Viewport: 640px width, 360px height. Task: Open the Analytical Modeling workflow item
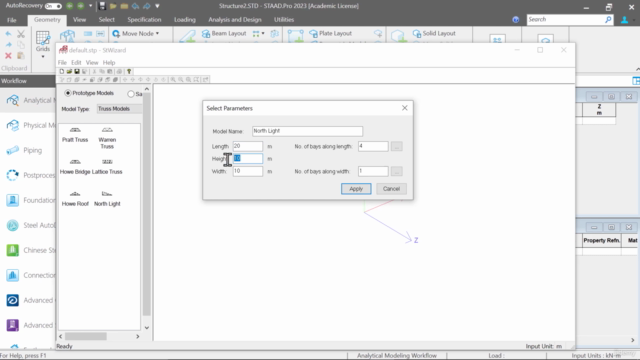[x=28, y=100]
